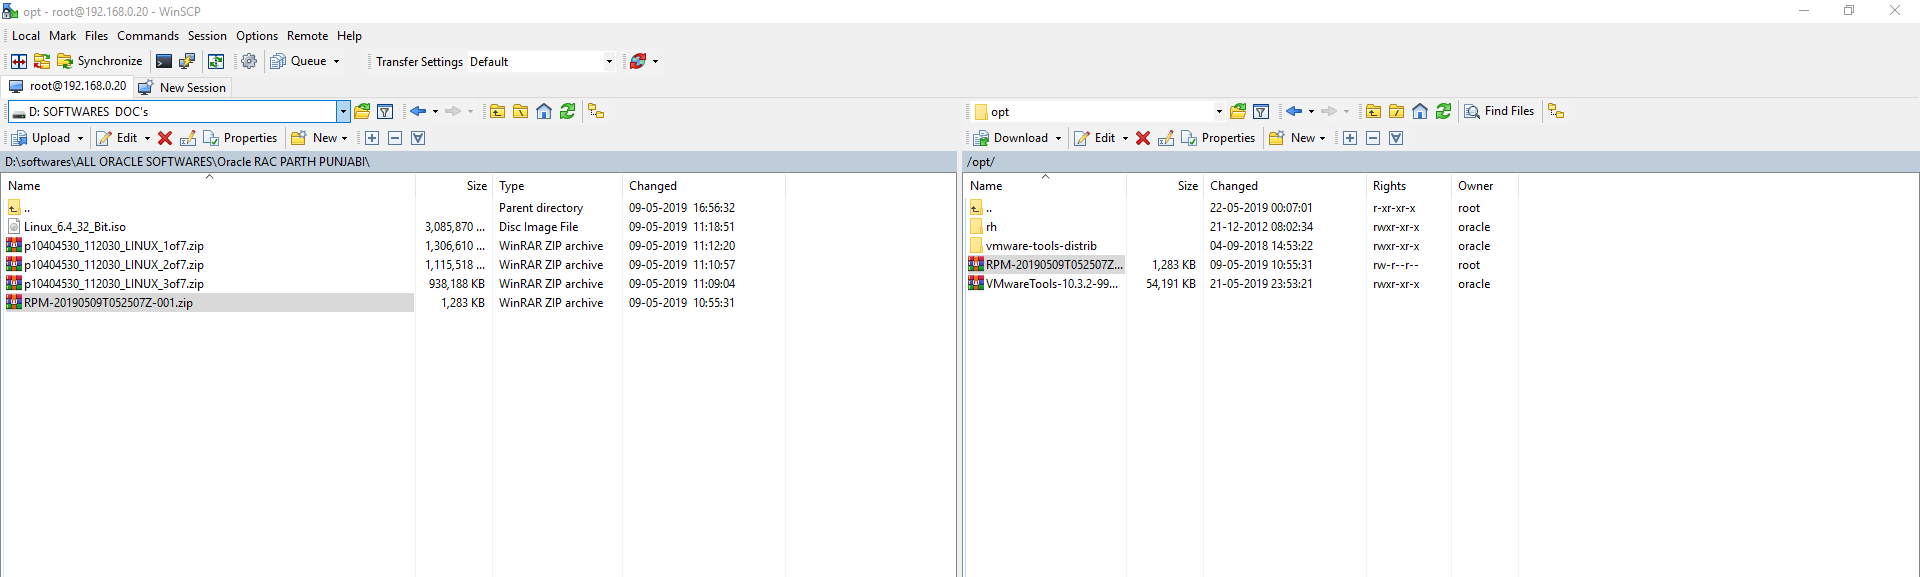This screenshot has width=1920, height=577.
Task: Click the filter icon in local panel
Action: [385, 111]
